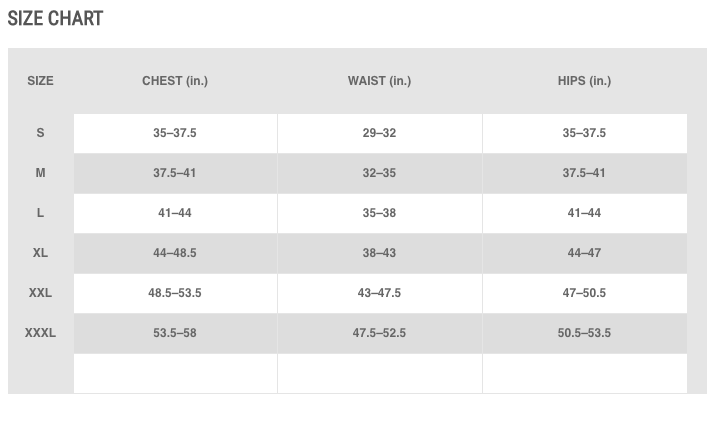Click the HIPS (in.) column header
Image resolution: width=717 pixels, height=427 pixels.
[x=584, y=81]
